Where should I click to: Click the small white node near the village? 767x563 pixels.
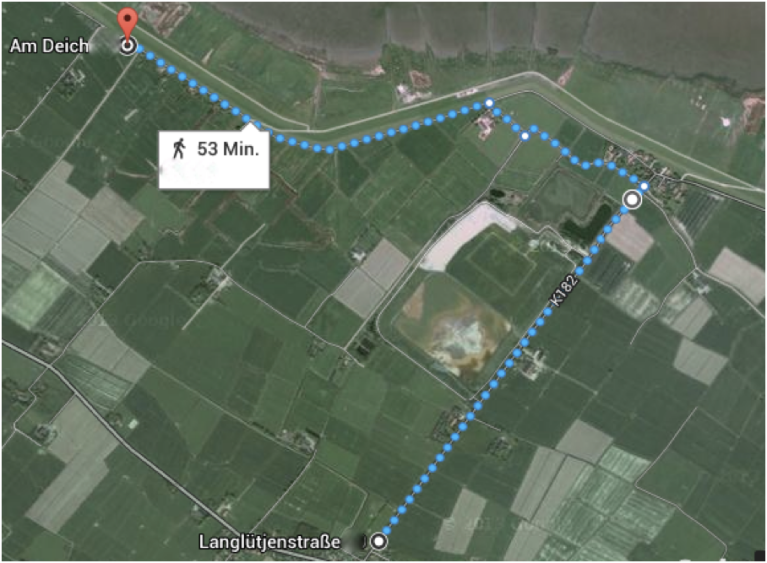point(644,186)
